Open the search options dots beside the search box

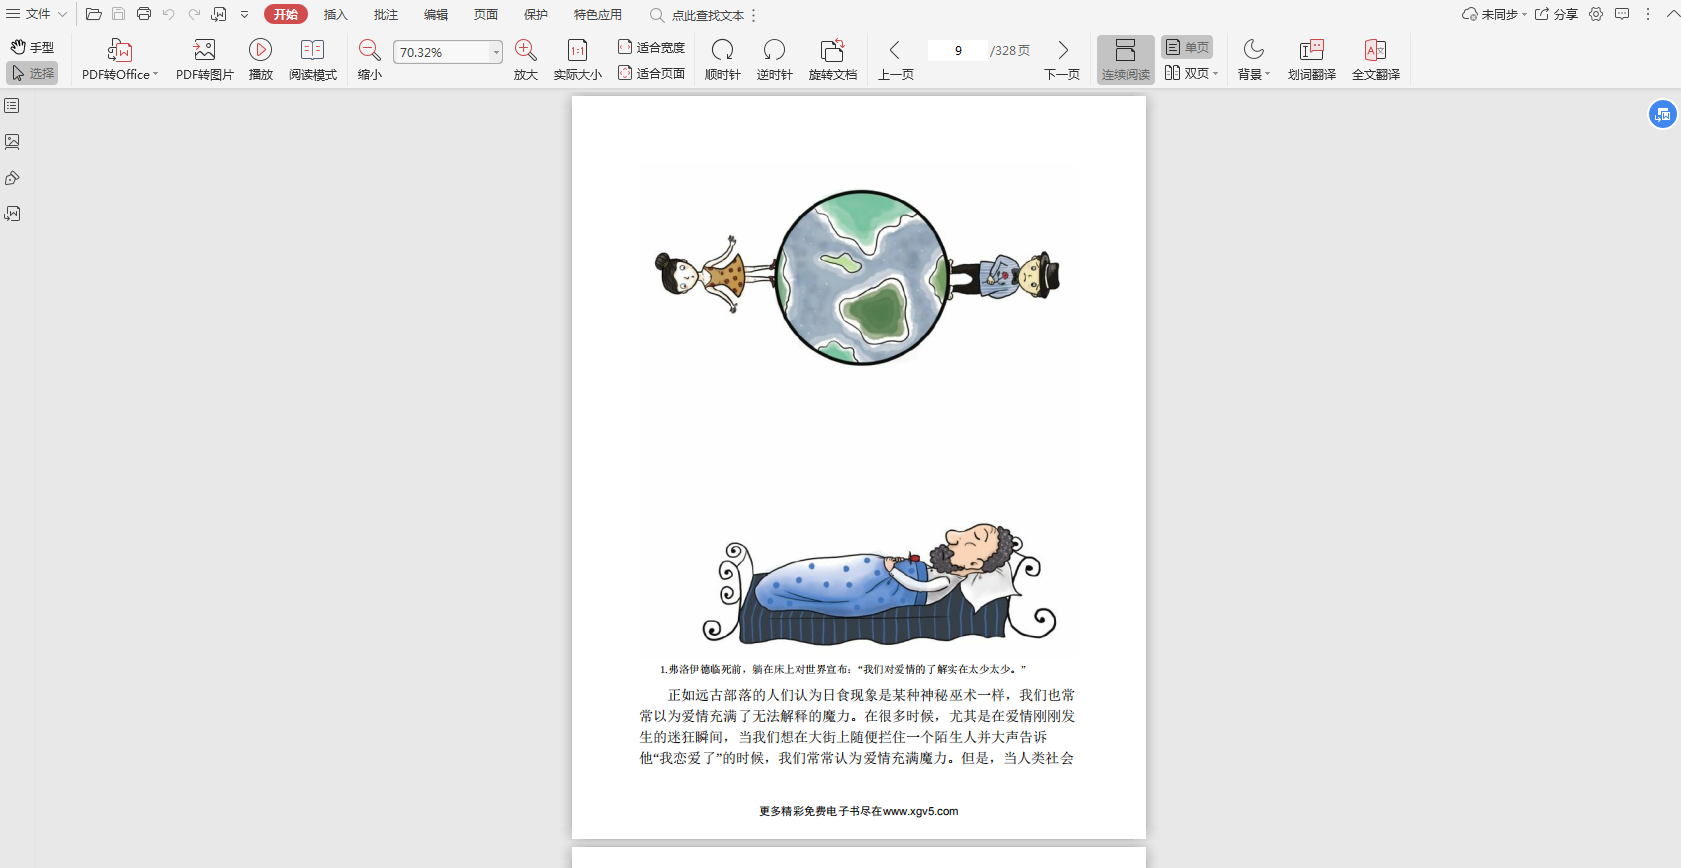click(753, 15)
